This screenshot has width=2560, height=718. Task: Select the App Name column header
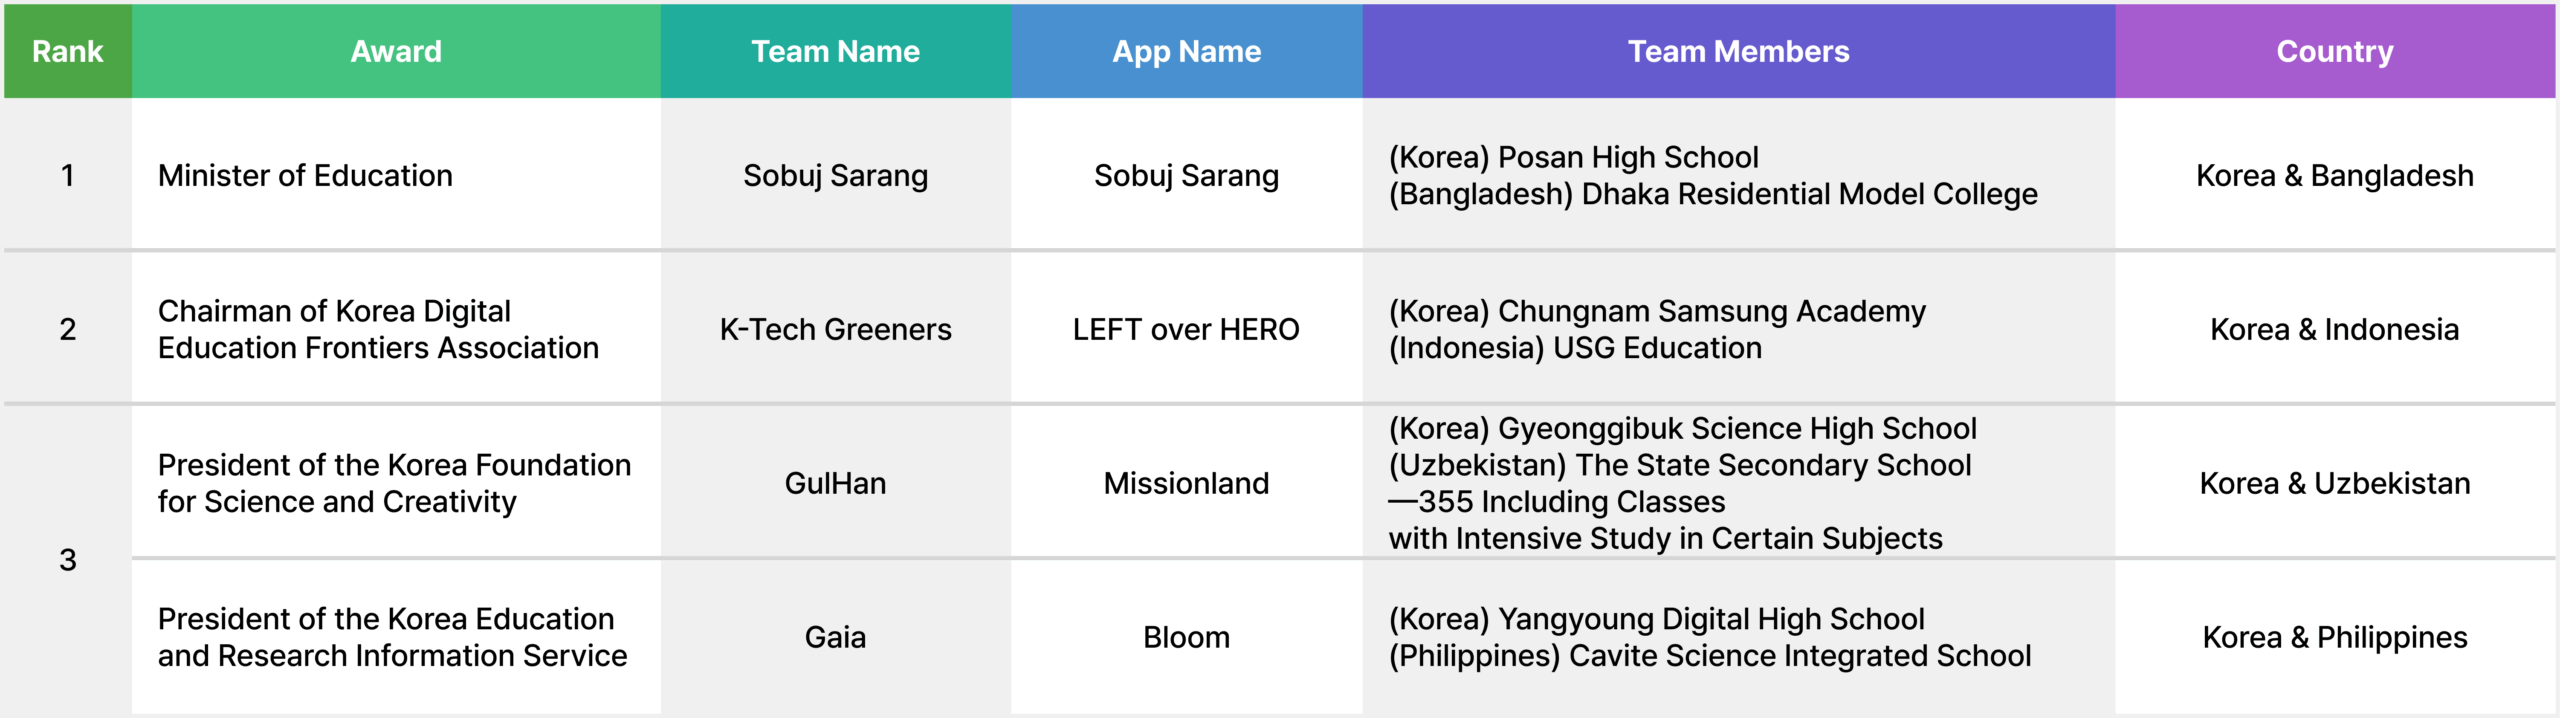(1187, 51)
